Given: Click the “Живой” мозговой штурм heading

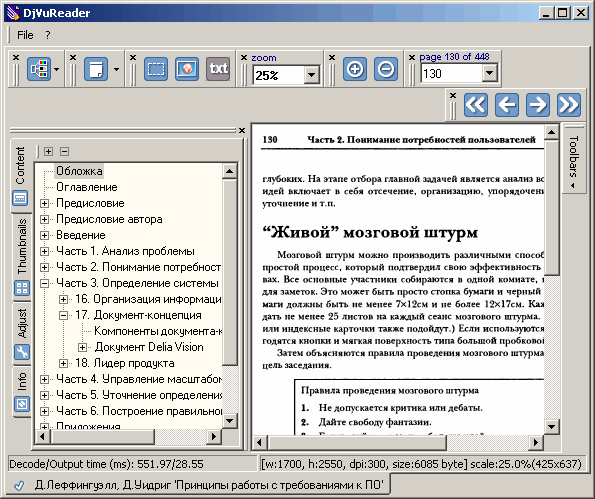Looking at the screenshot, I should pyautogui.click(x=370, y=232).
